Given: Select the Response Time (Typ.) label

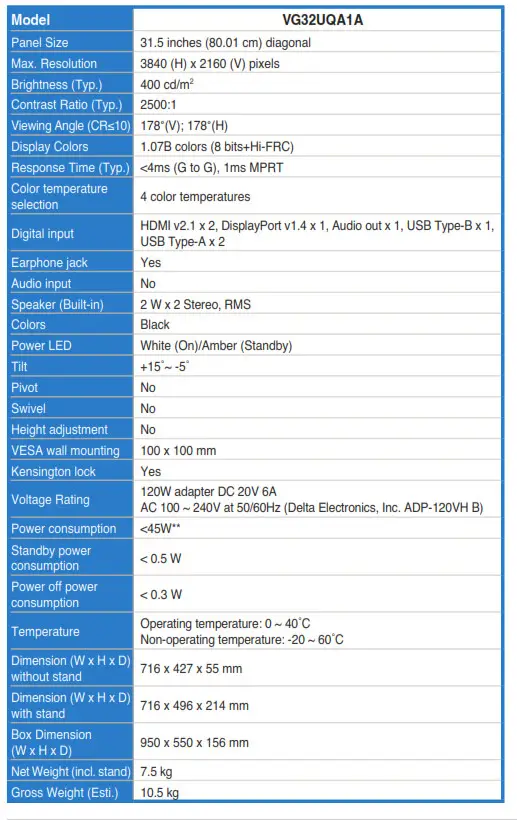Looking at the screenshot, I should point(70,168).
